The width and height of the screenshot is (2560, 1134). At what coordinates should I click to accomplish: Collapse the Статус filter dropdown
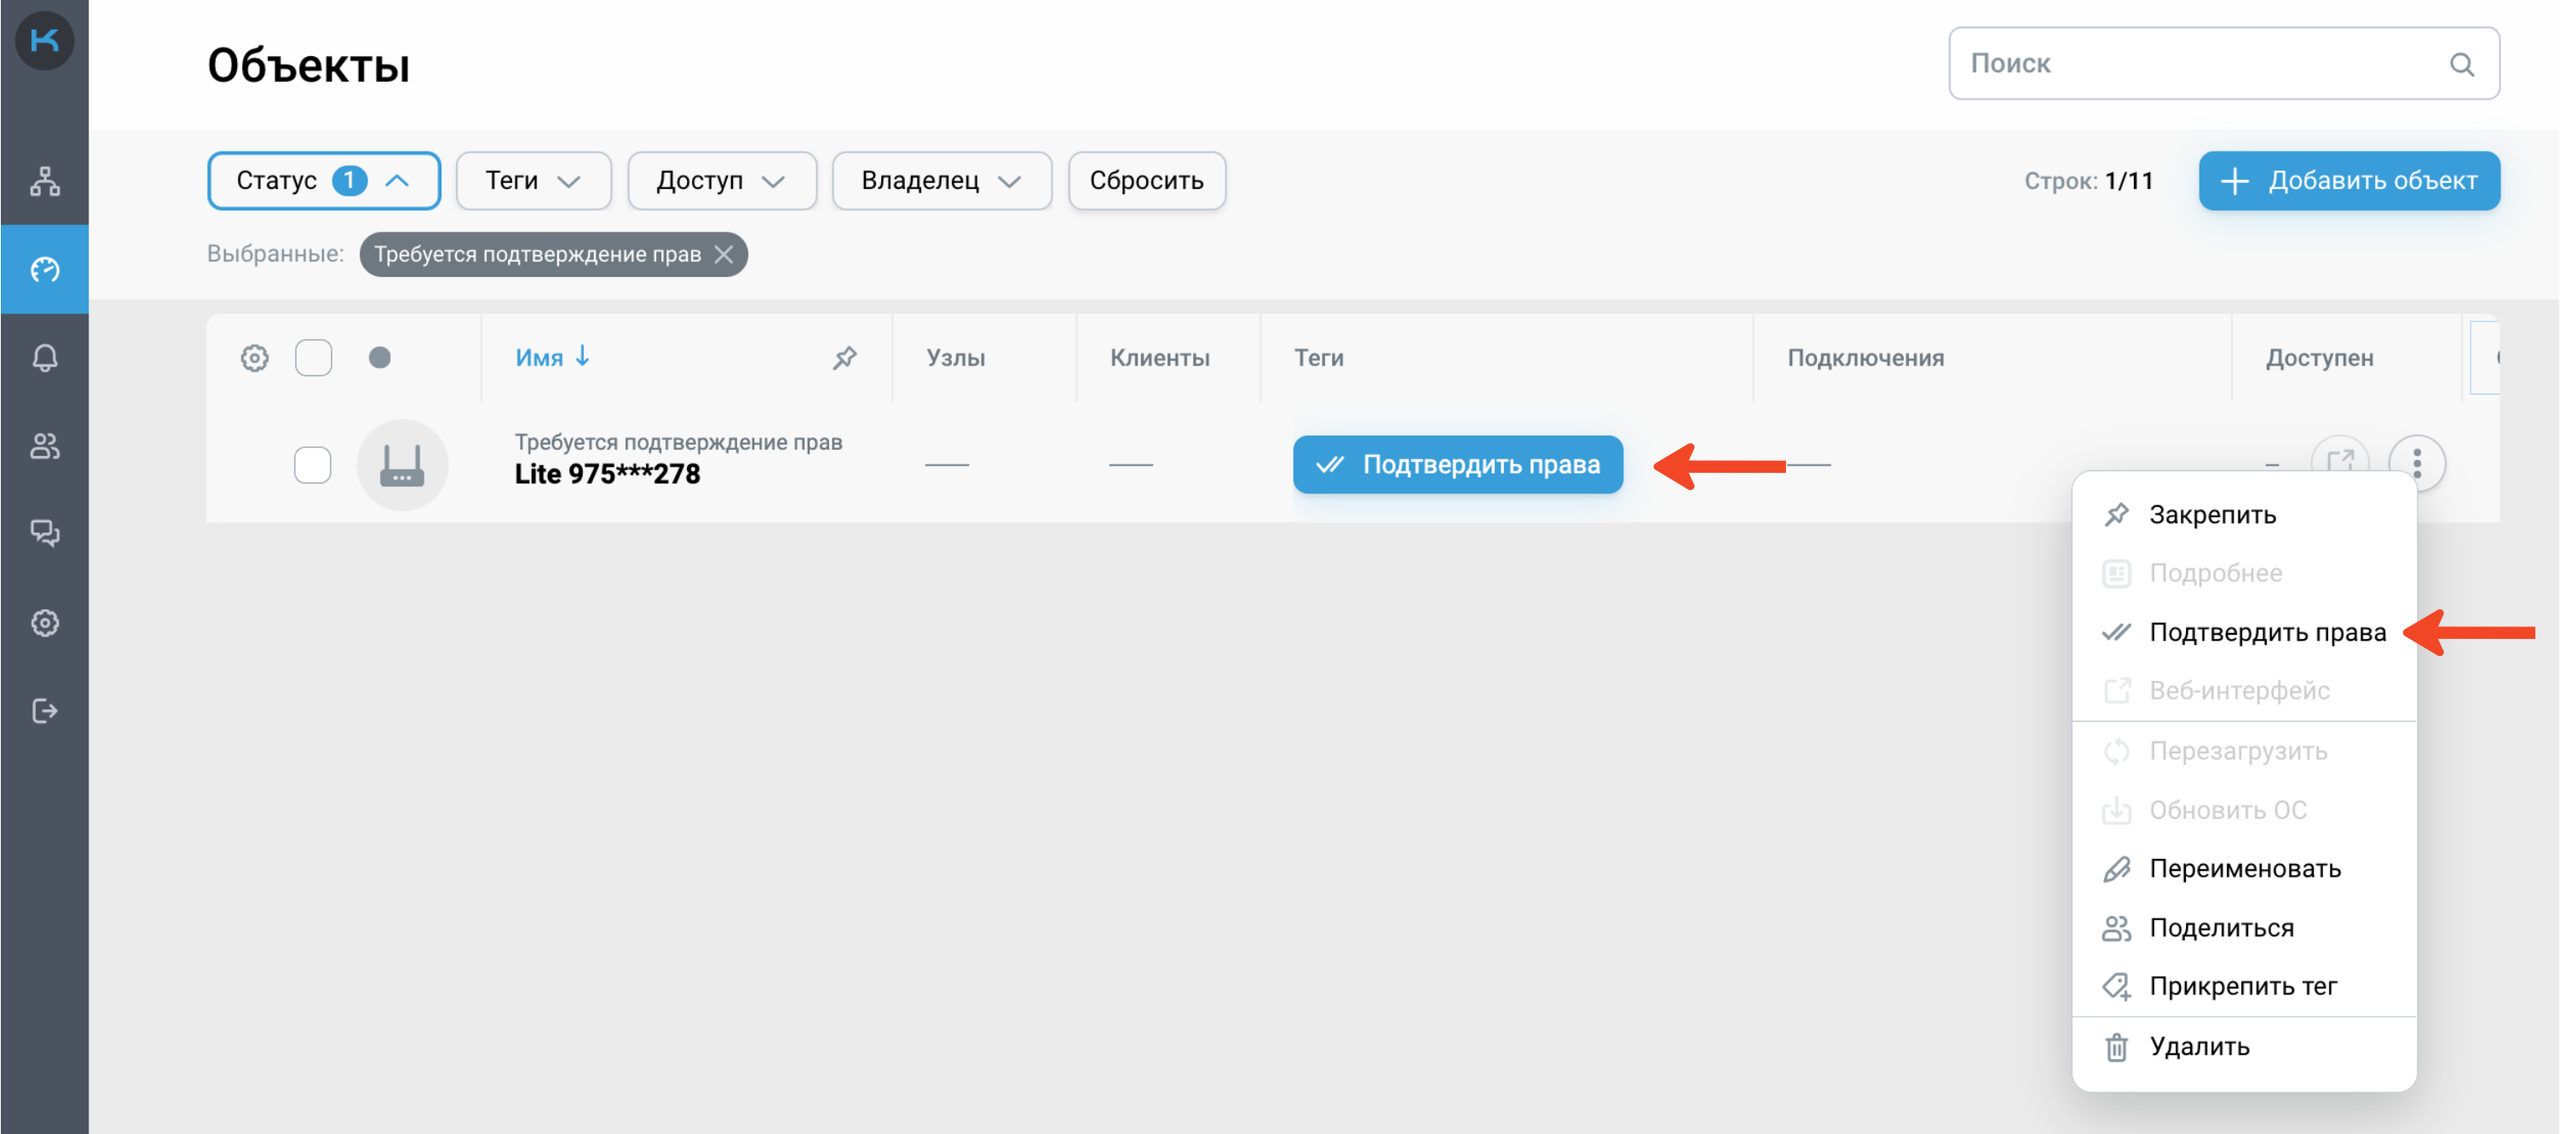tap(323, 181)
